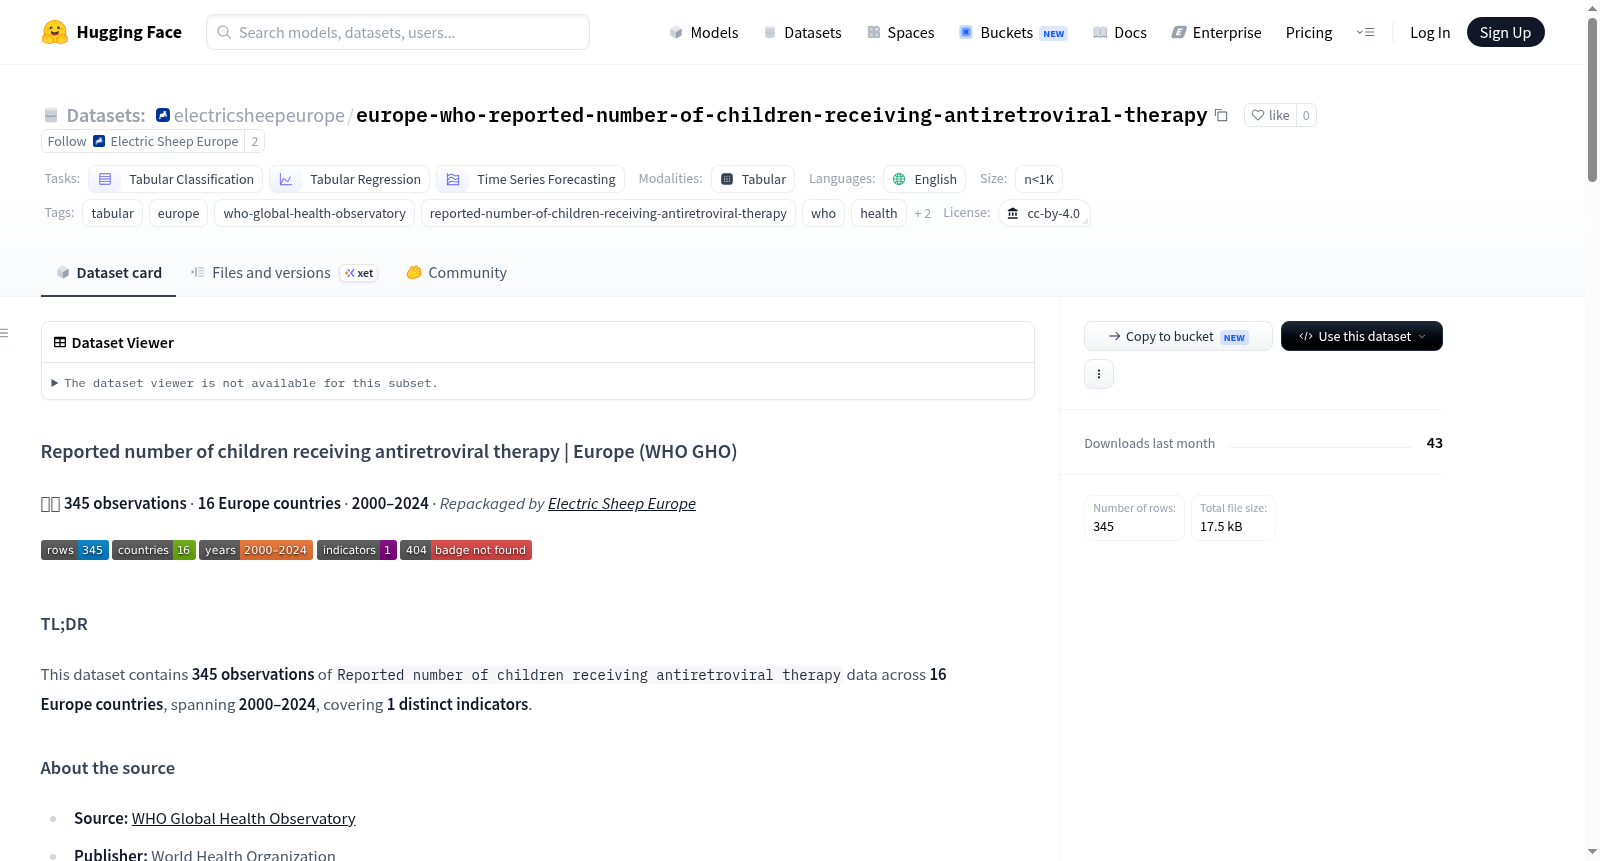Click the Dataset Viewer table icon

(60, 342)
